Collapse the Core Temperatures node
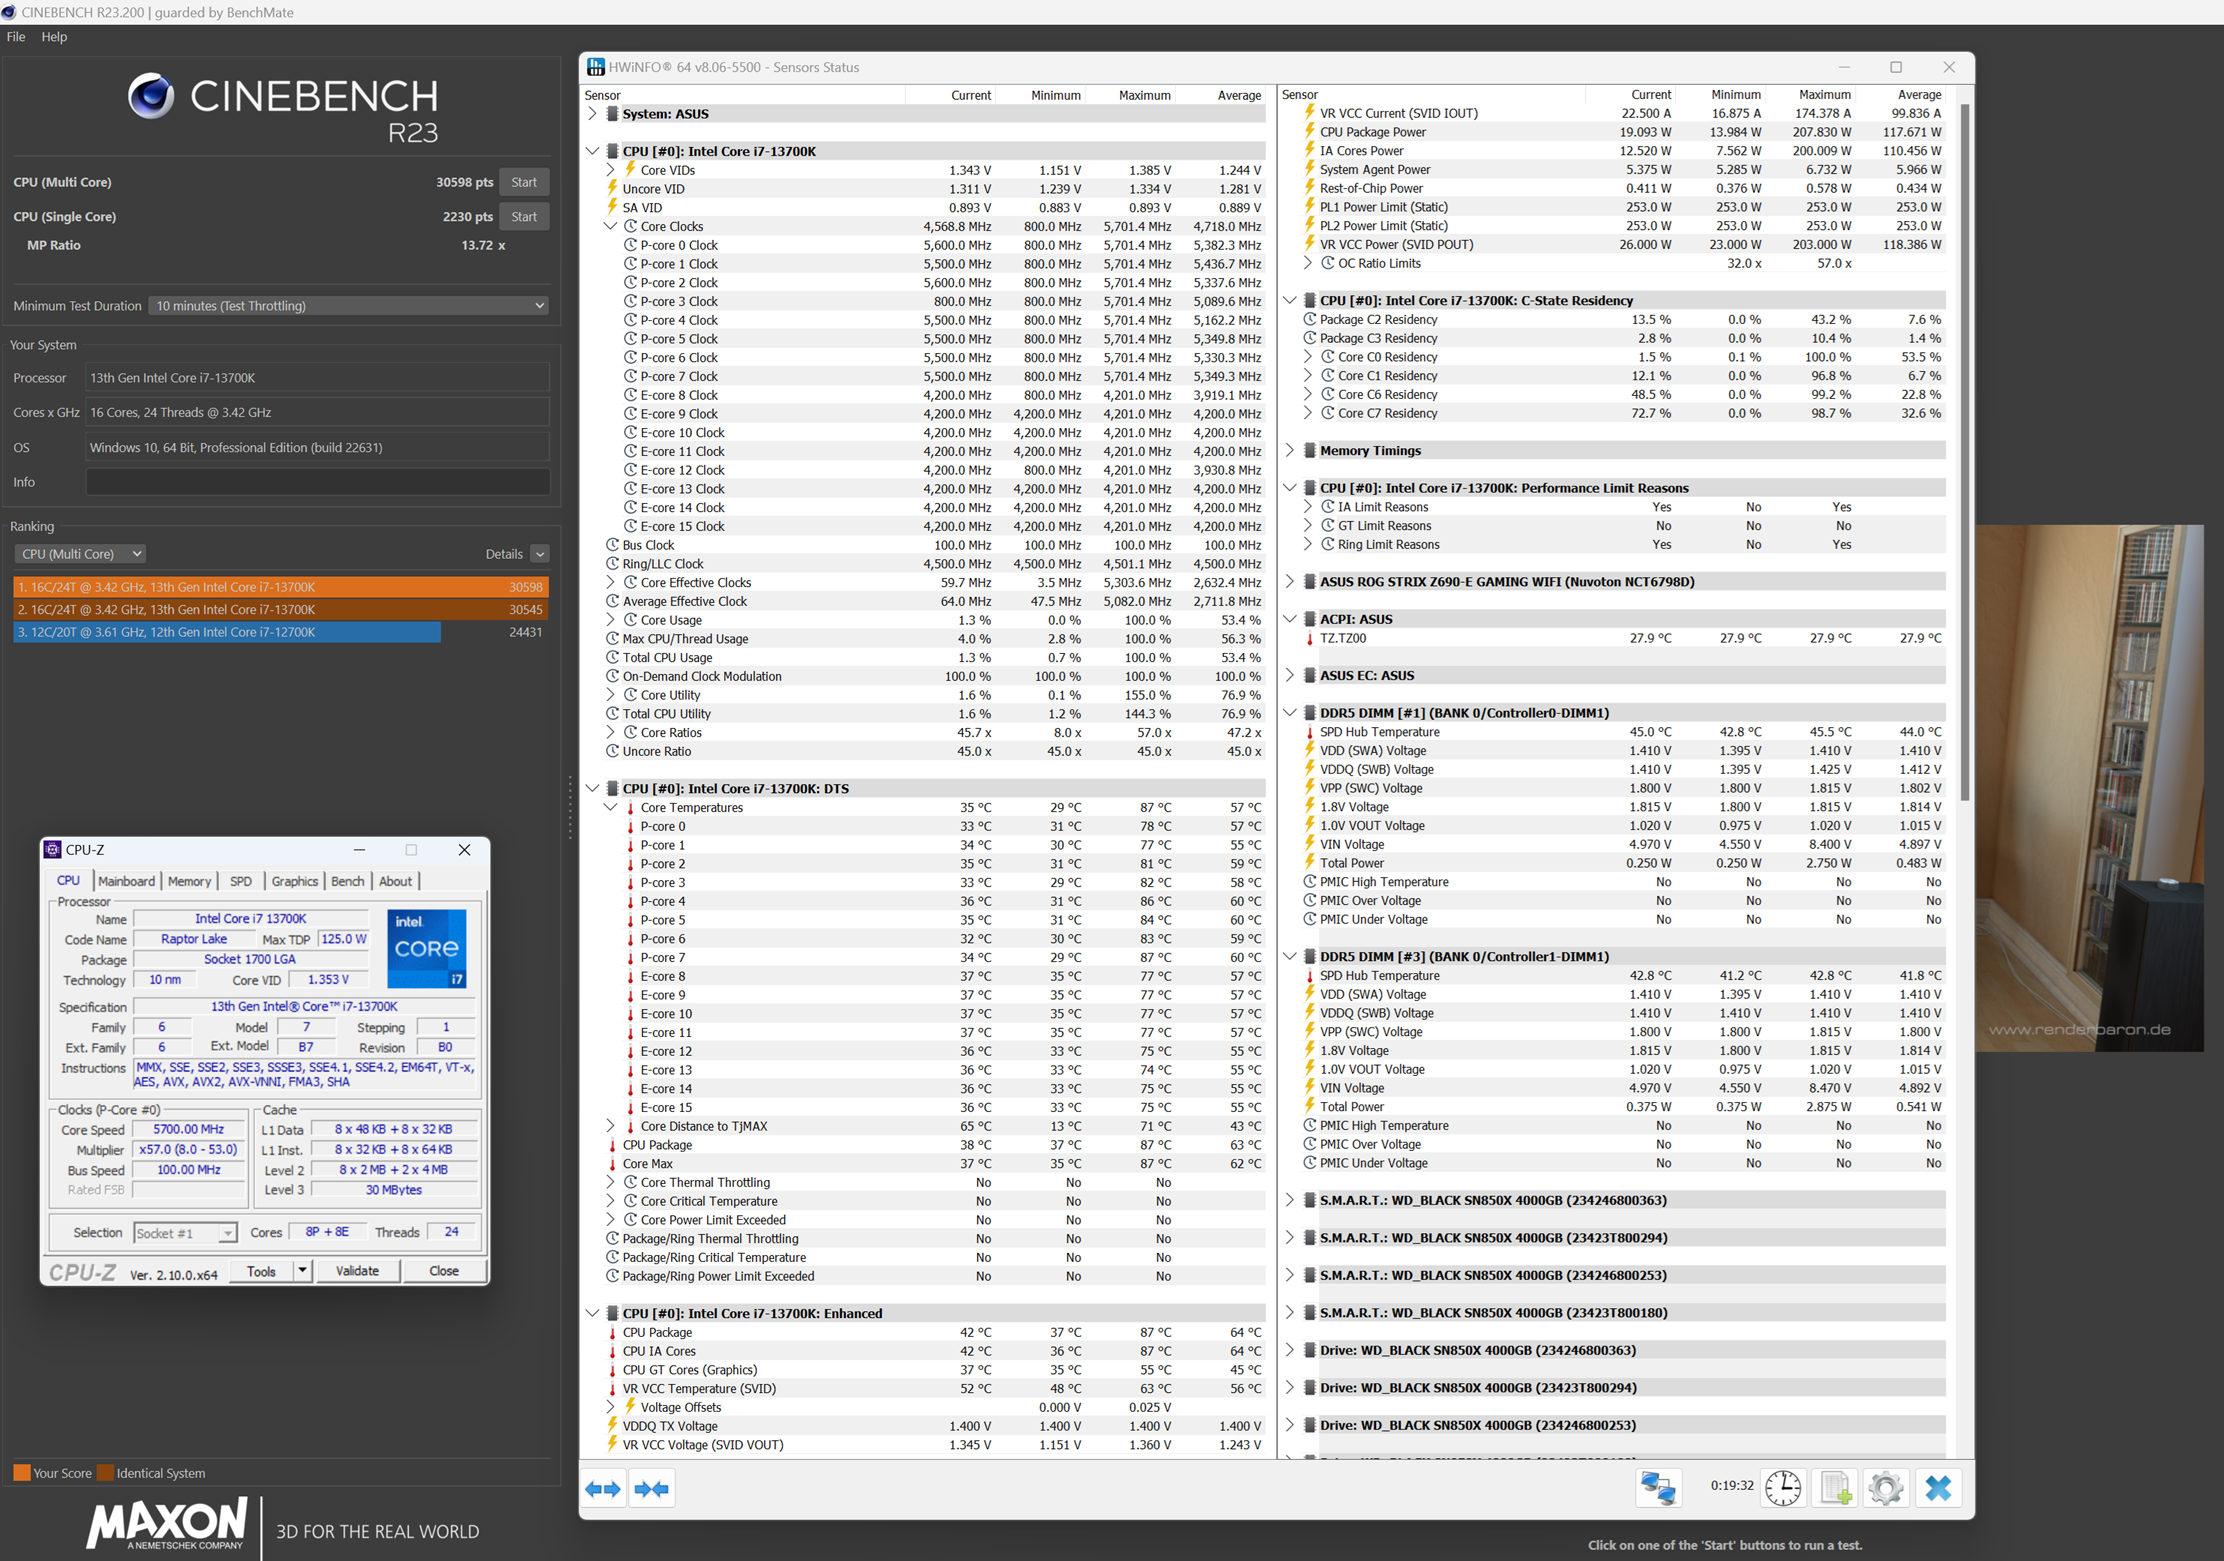2224x1561 pixels. point(610,807)
